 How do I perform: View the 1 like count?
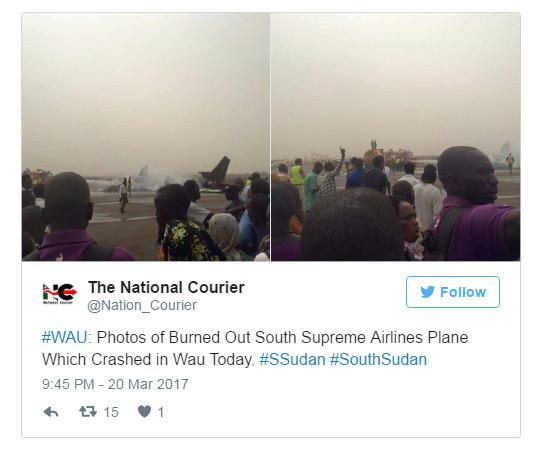(161, 412)
